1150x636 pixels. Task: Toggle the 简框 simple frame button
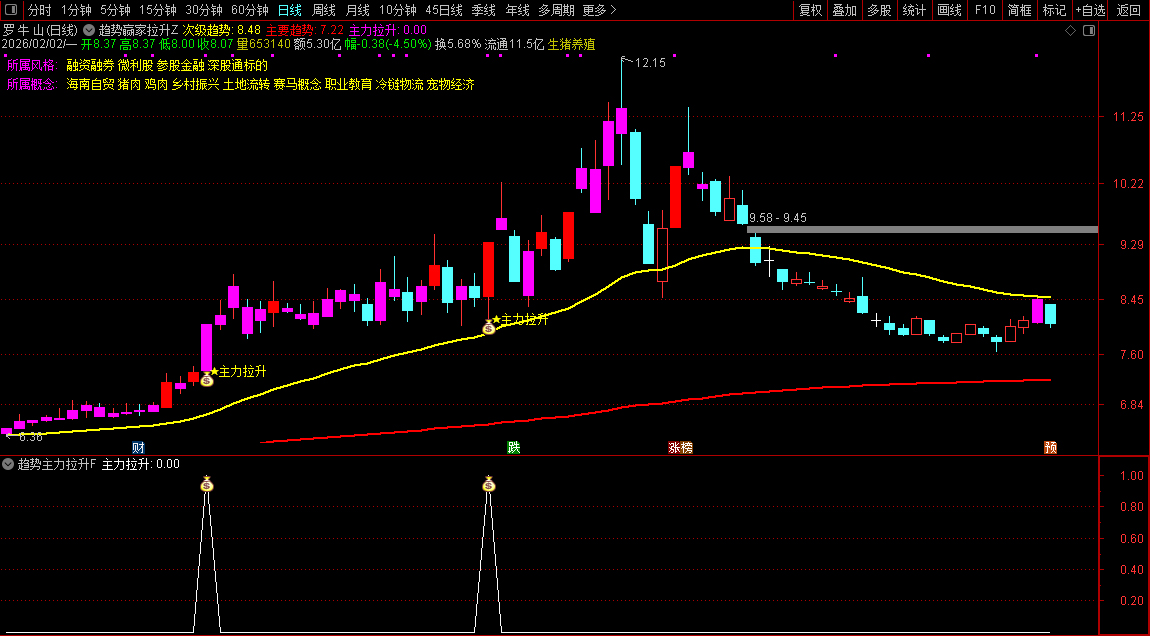[1019, 10]
